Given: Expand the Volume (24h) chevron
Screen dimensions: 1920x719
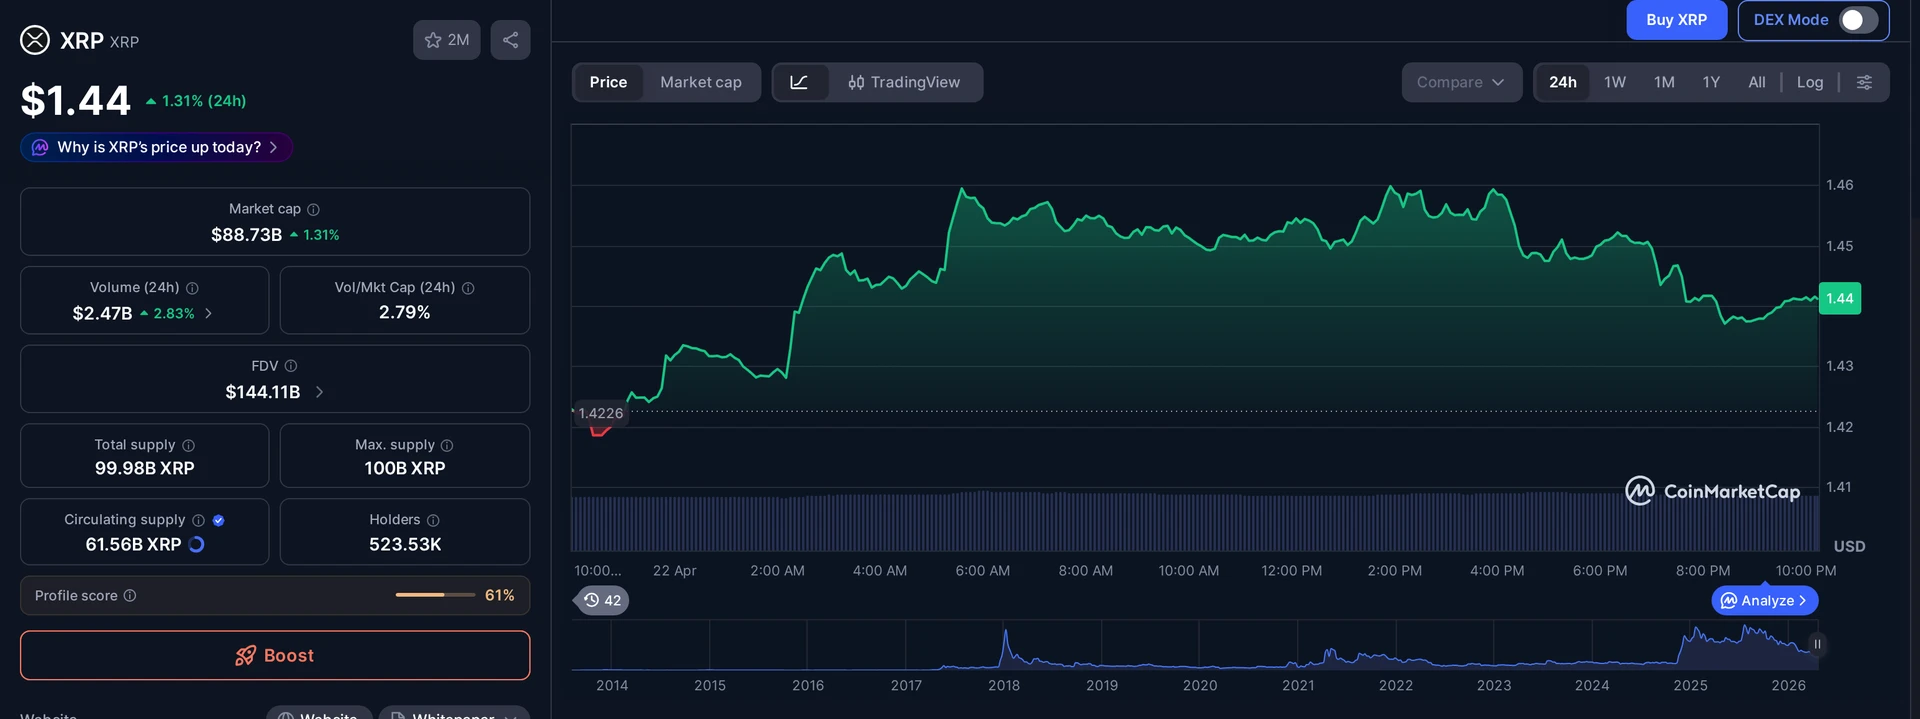Looking at the screenshot, I should click(x=208, y=313).
